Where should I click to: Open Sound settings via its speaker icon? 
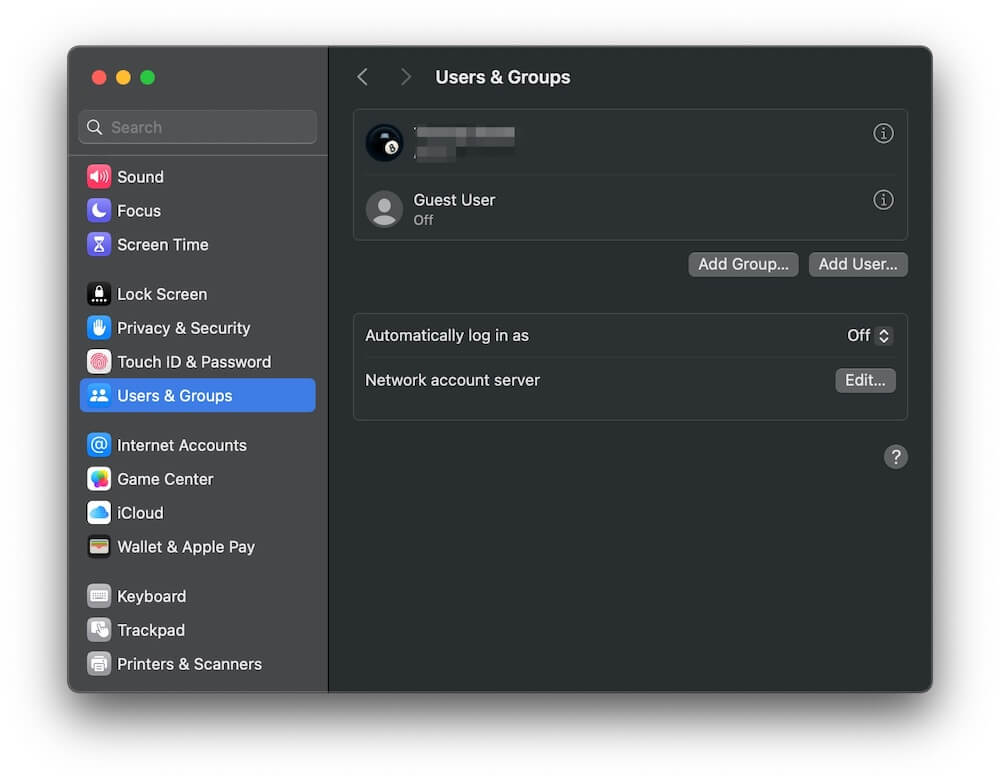coord(99,177)
